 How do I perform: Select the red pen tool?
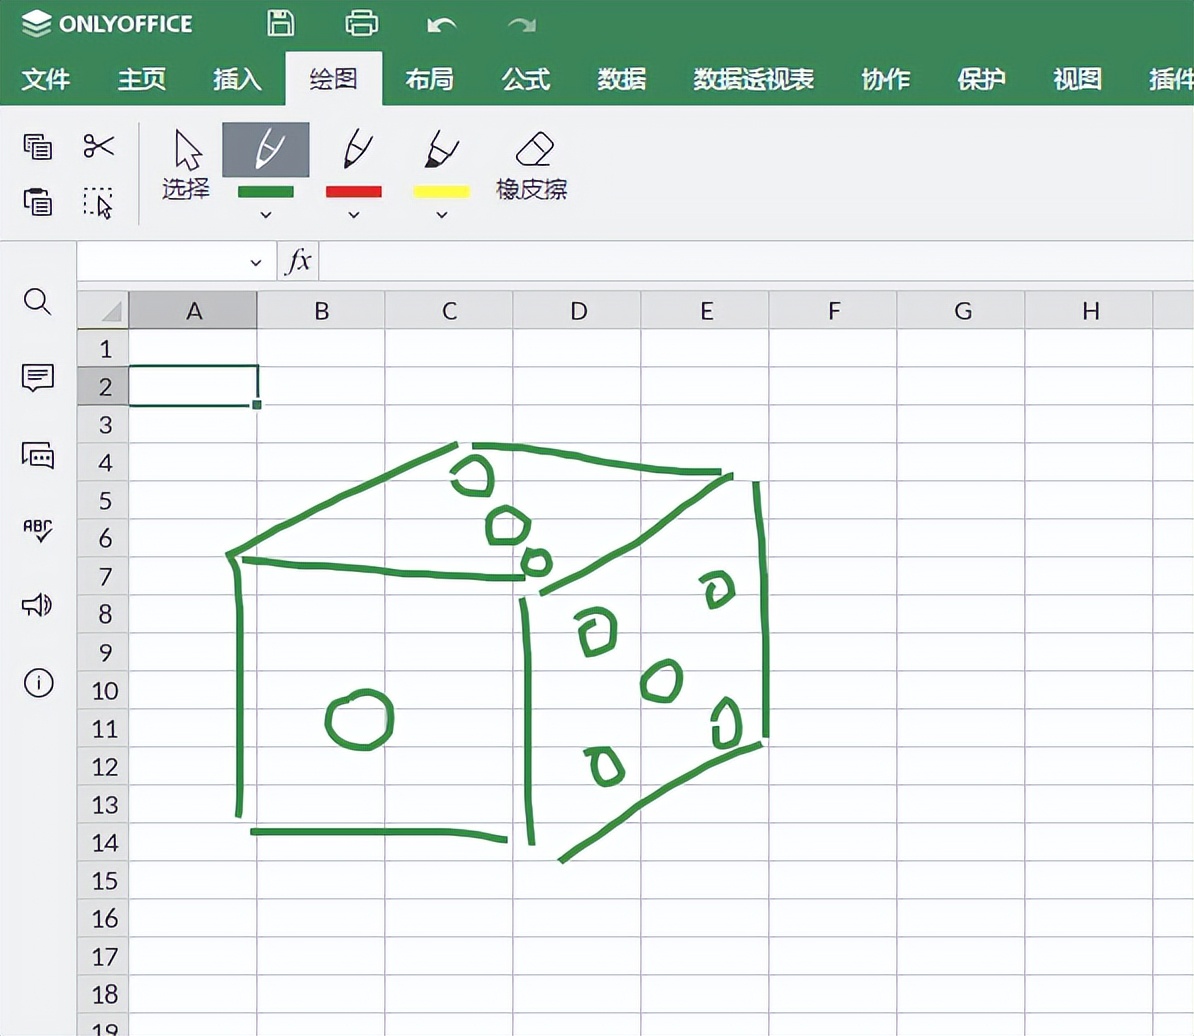coord(352,150)
